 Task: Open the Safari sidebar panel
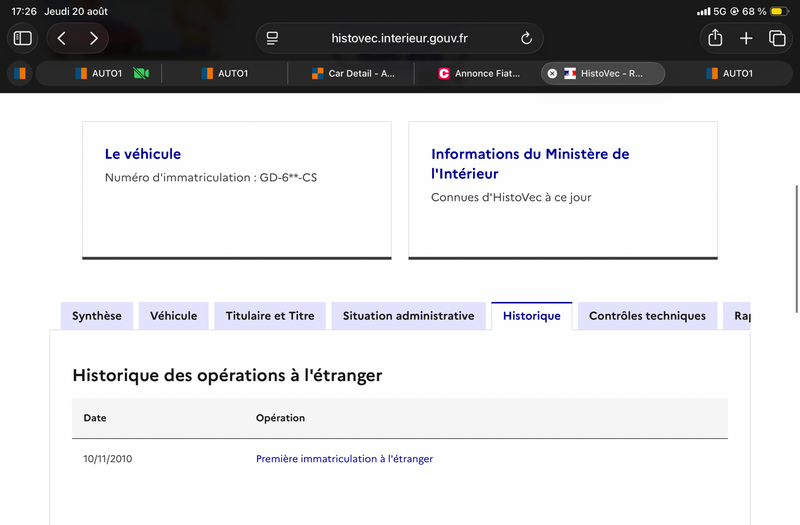22,38
